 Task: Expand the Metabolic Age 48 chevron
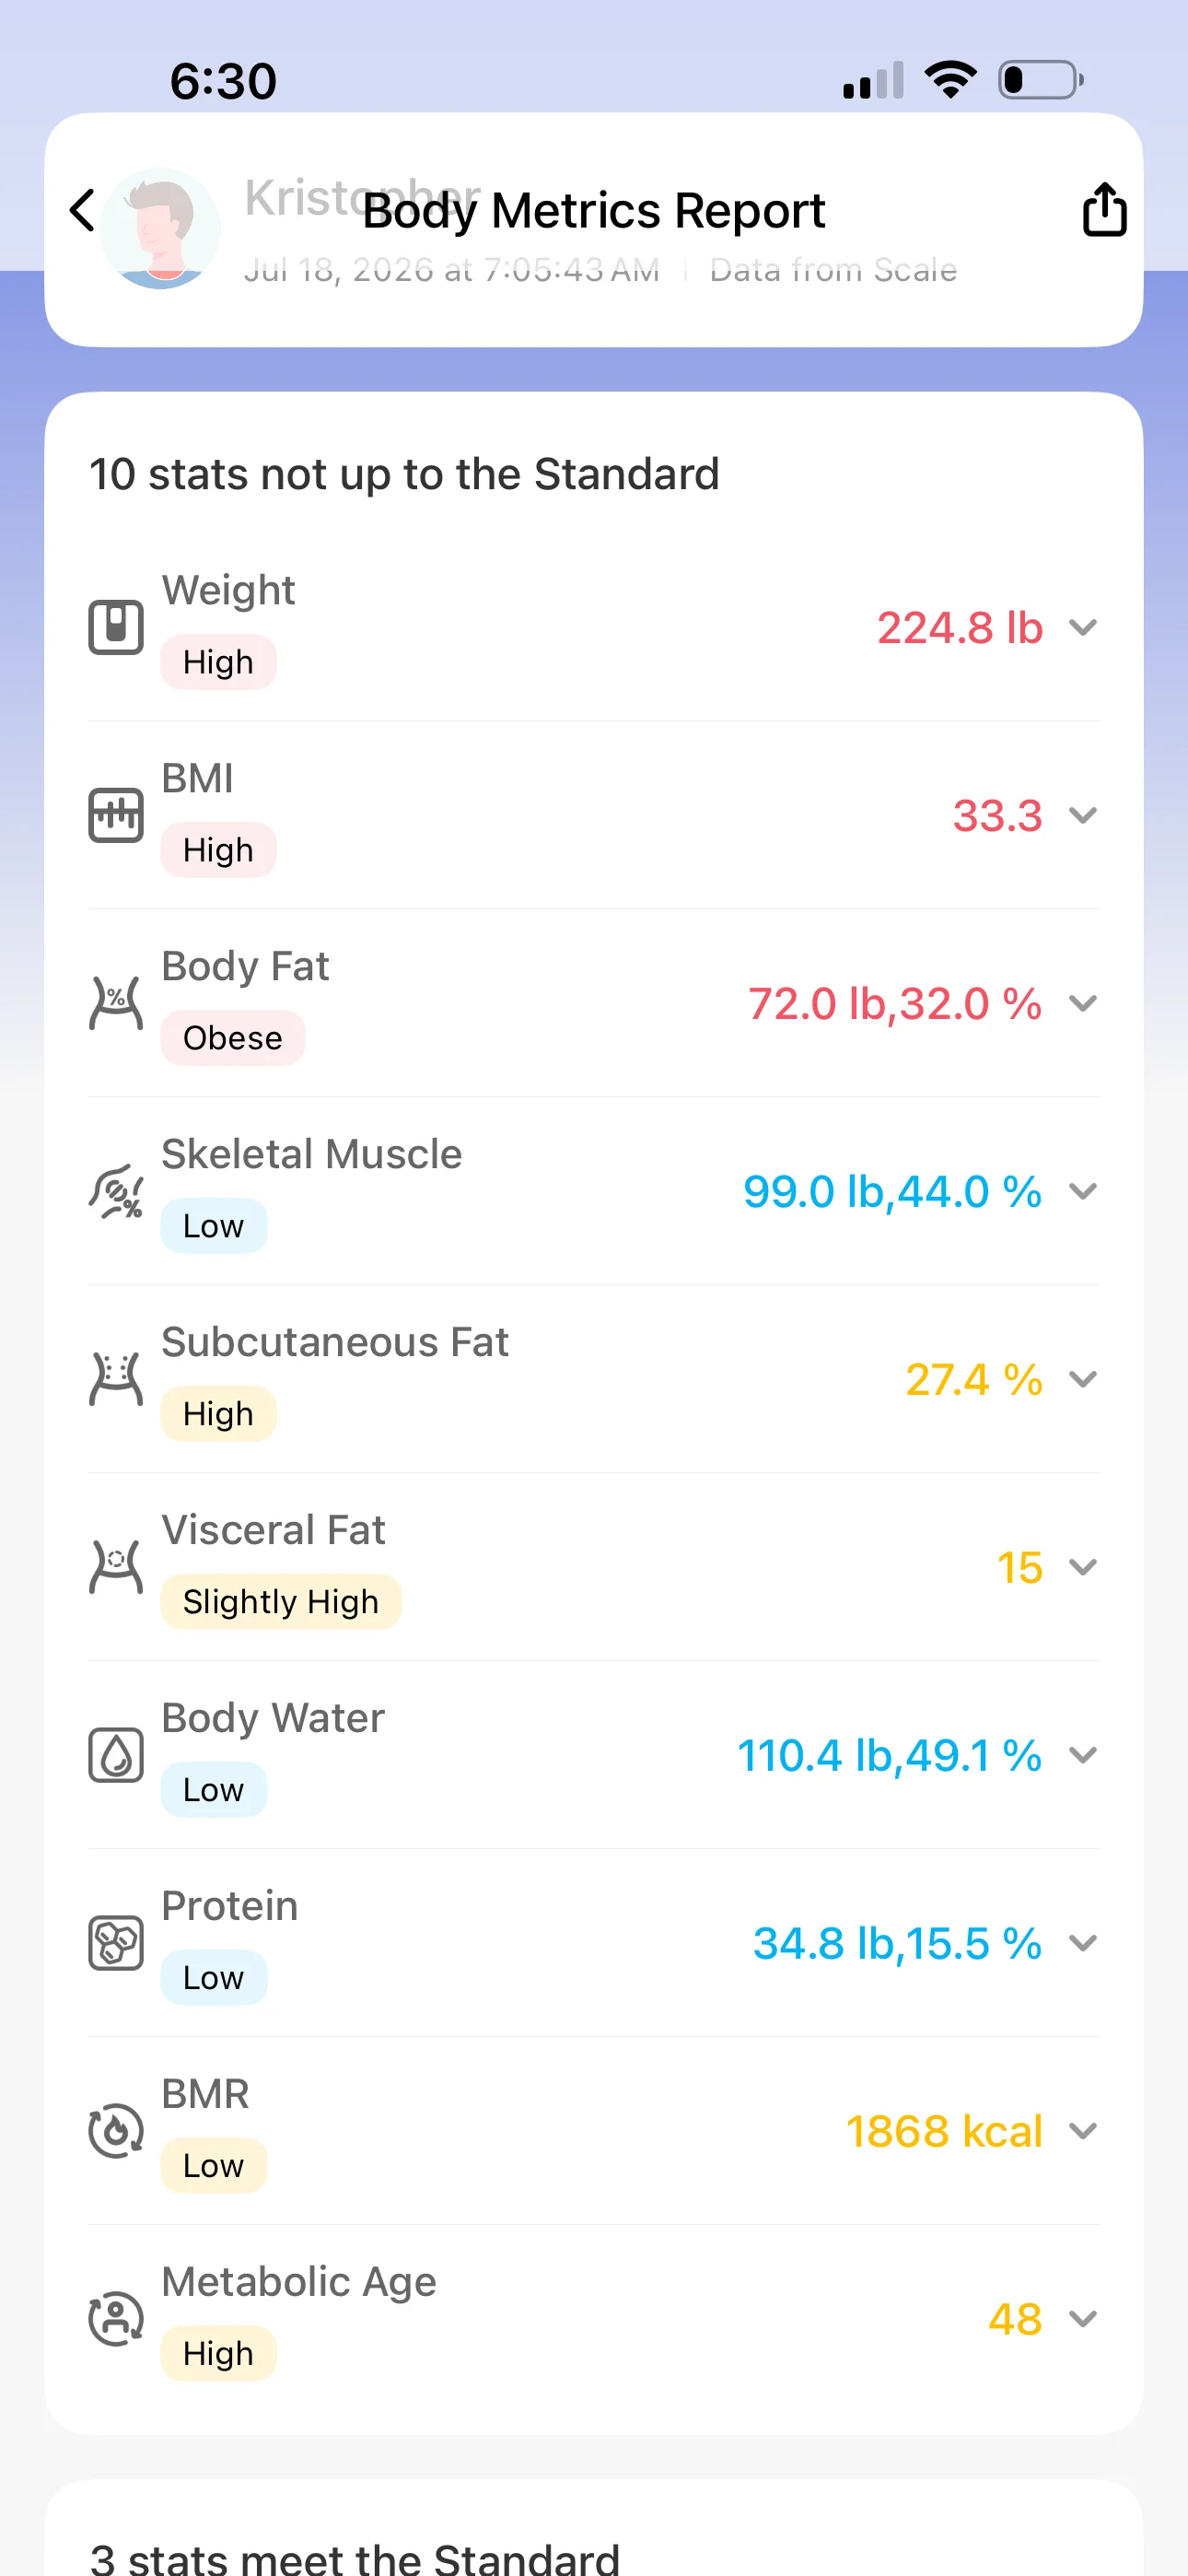1083,2320
